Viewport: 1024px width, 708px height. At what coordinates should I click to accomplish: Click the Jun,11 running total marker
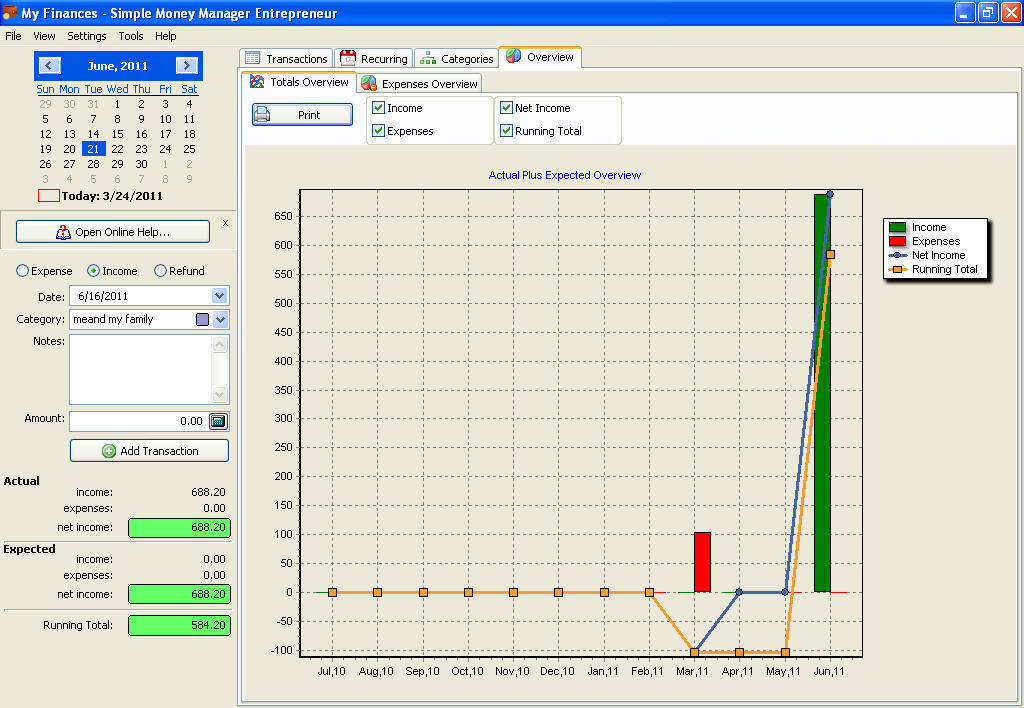pyautogui.click(x=830, y=255)
